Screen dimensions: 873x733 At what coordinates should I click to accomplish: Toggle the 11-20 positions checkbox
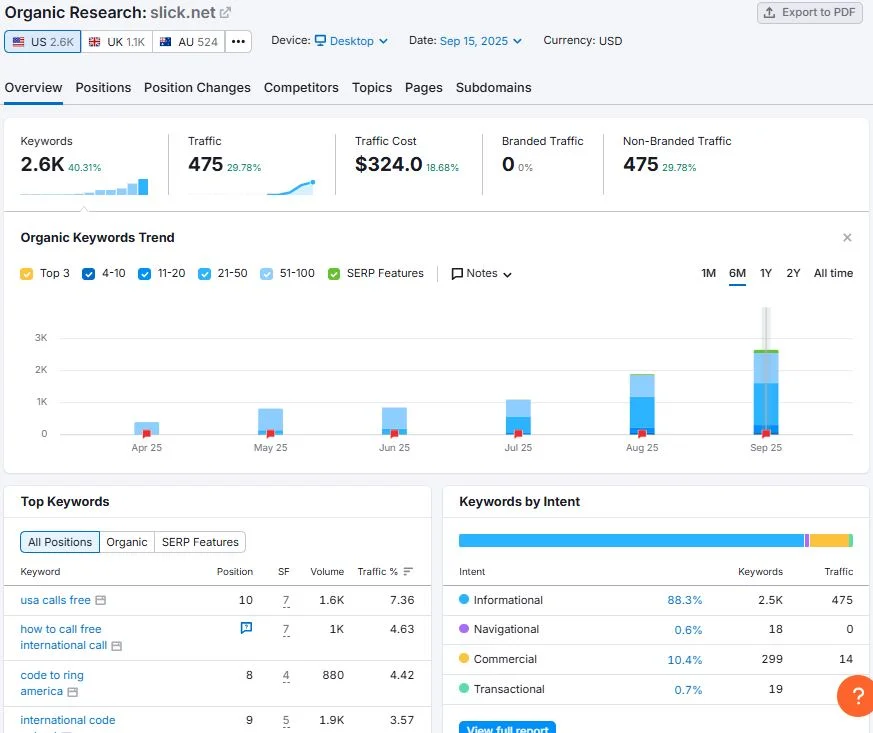click(144, 274)
